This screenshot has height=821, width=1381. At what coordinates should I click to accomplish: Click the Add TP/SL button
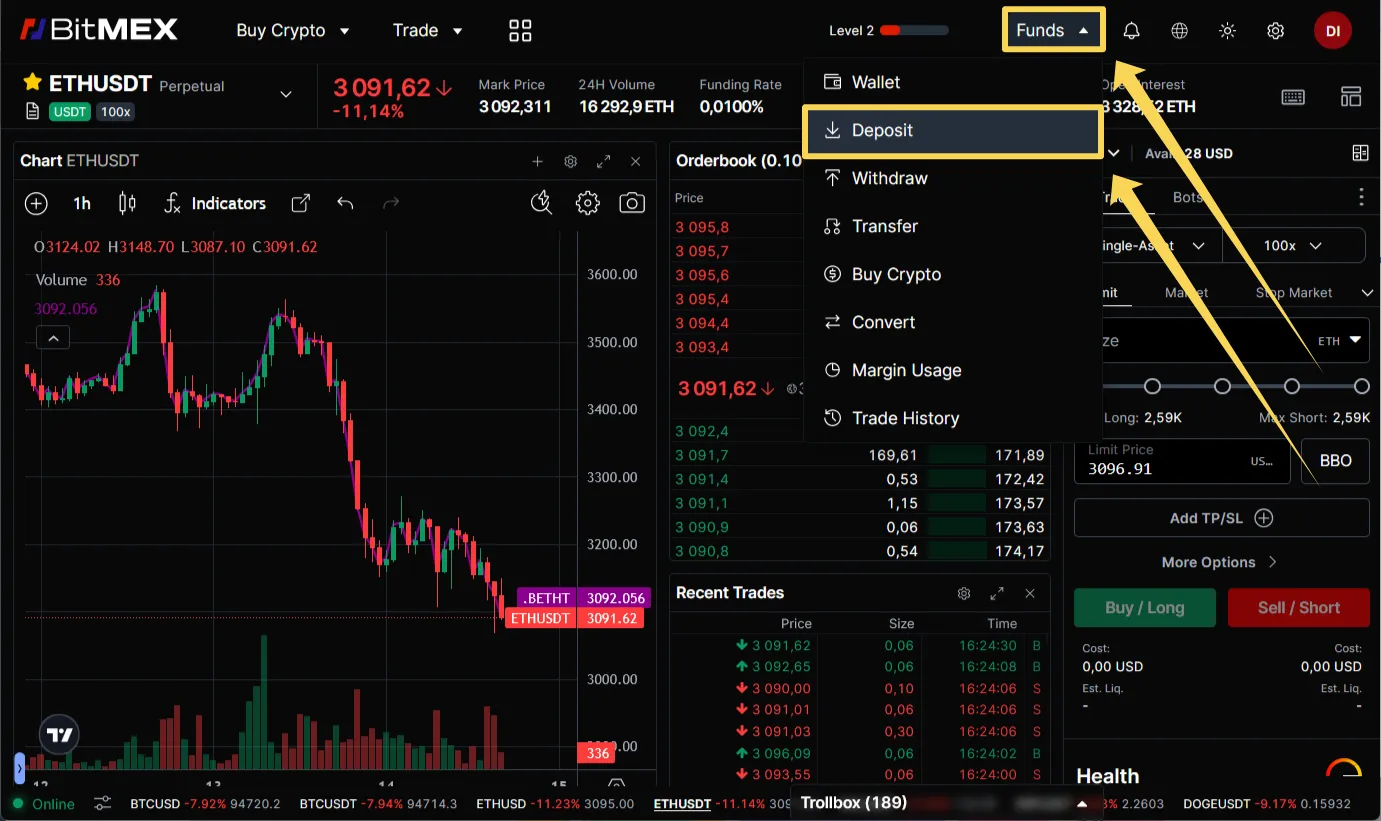click(x=1221, y=518)
